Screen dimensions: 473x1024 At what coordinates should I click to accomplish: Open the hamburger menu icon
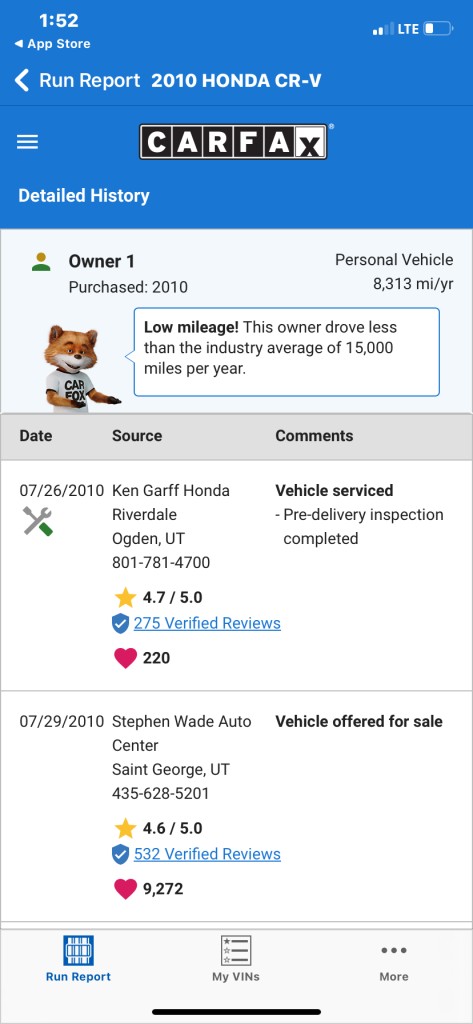27,142
